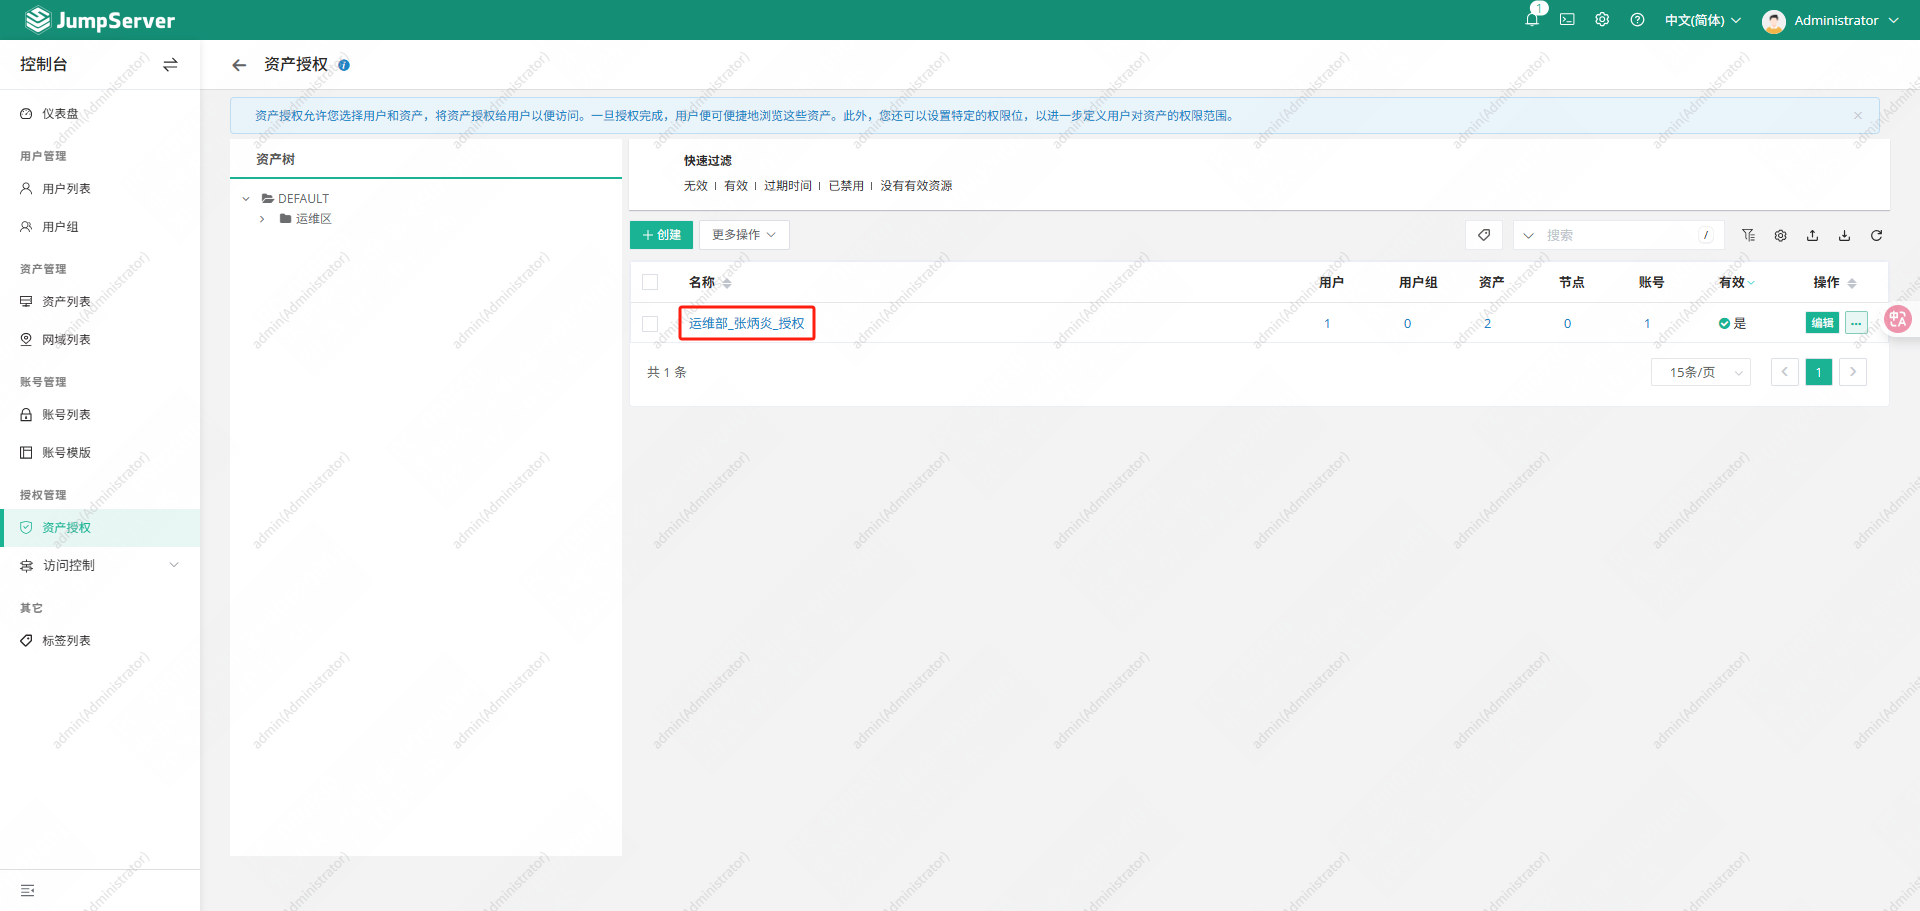
Task: Click the import upload icon
Action: [1812, 235]
